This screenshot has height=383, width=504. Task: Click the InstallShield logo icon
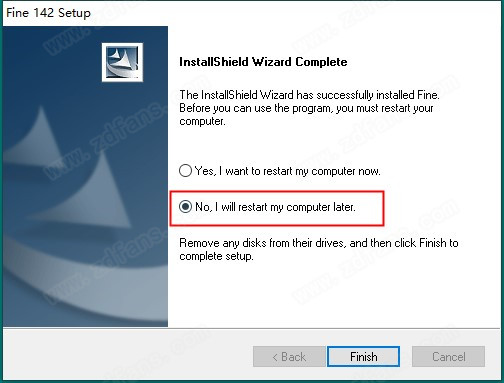pyautogui.click(x=122, y=62)
